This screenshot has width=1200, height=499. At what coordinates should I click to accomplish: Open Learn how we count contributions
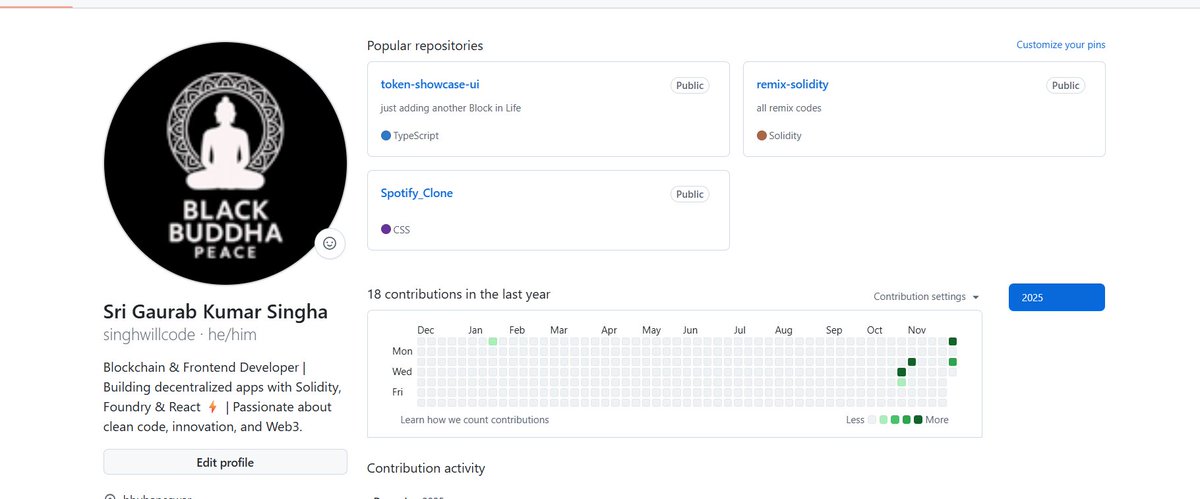[474, 420]
